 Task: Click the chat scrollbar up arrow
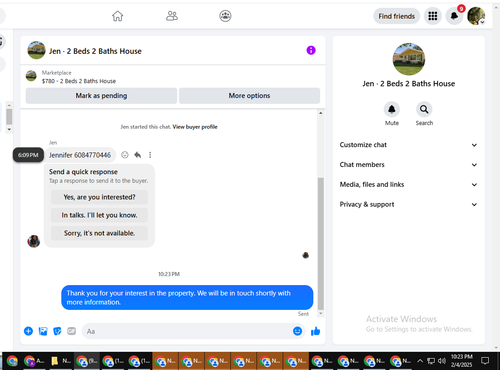coord(321,113)
